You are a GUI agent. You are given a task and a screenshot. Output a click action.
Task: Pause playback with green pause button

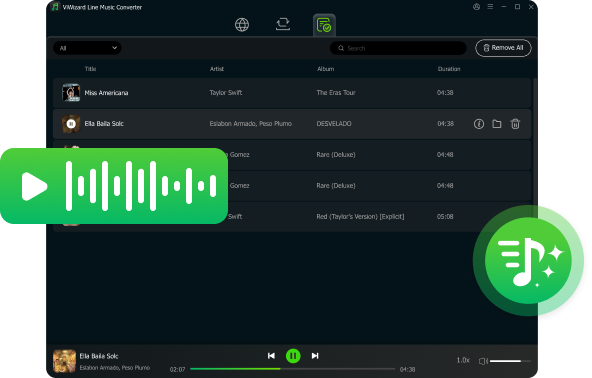point(293,356)
